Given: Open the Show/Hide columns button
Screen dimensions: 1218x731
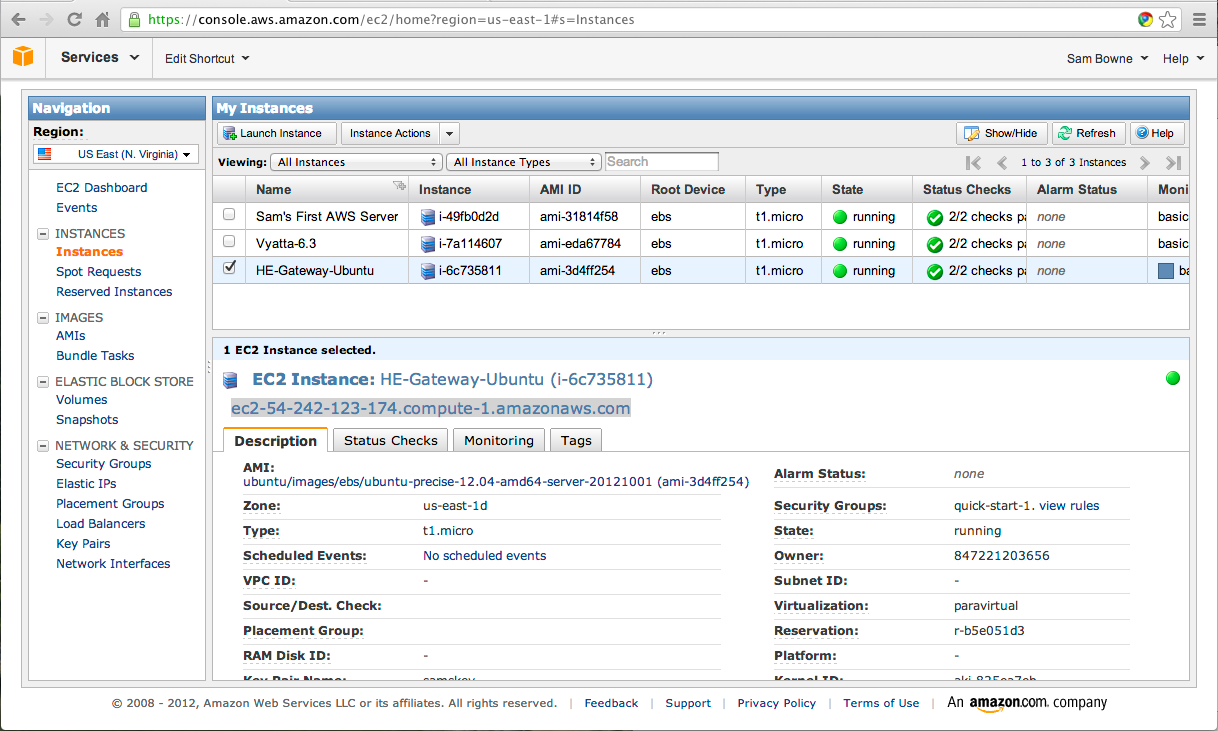Looking at the screenshot, I should tap(1001, 133).
